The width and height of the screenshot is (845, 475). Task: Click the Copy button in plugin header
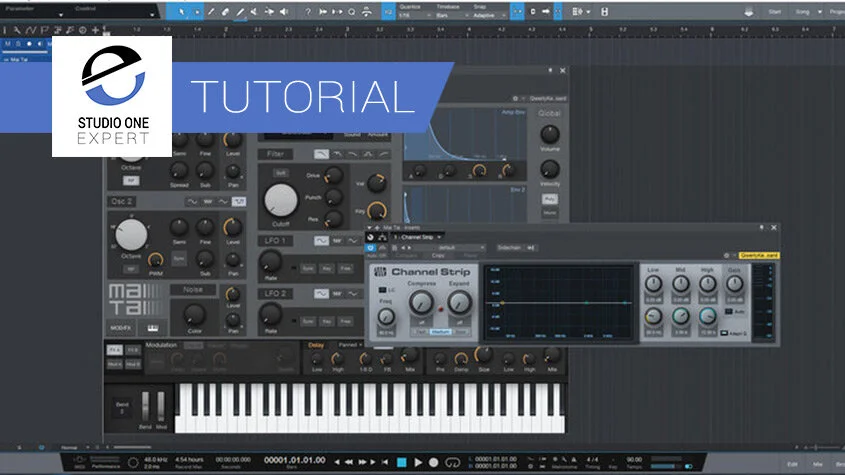(438, 256)
